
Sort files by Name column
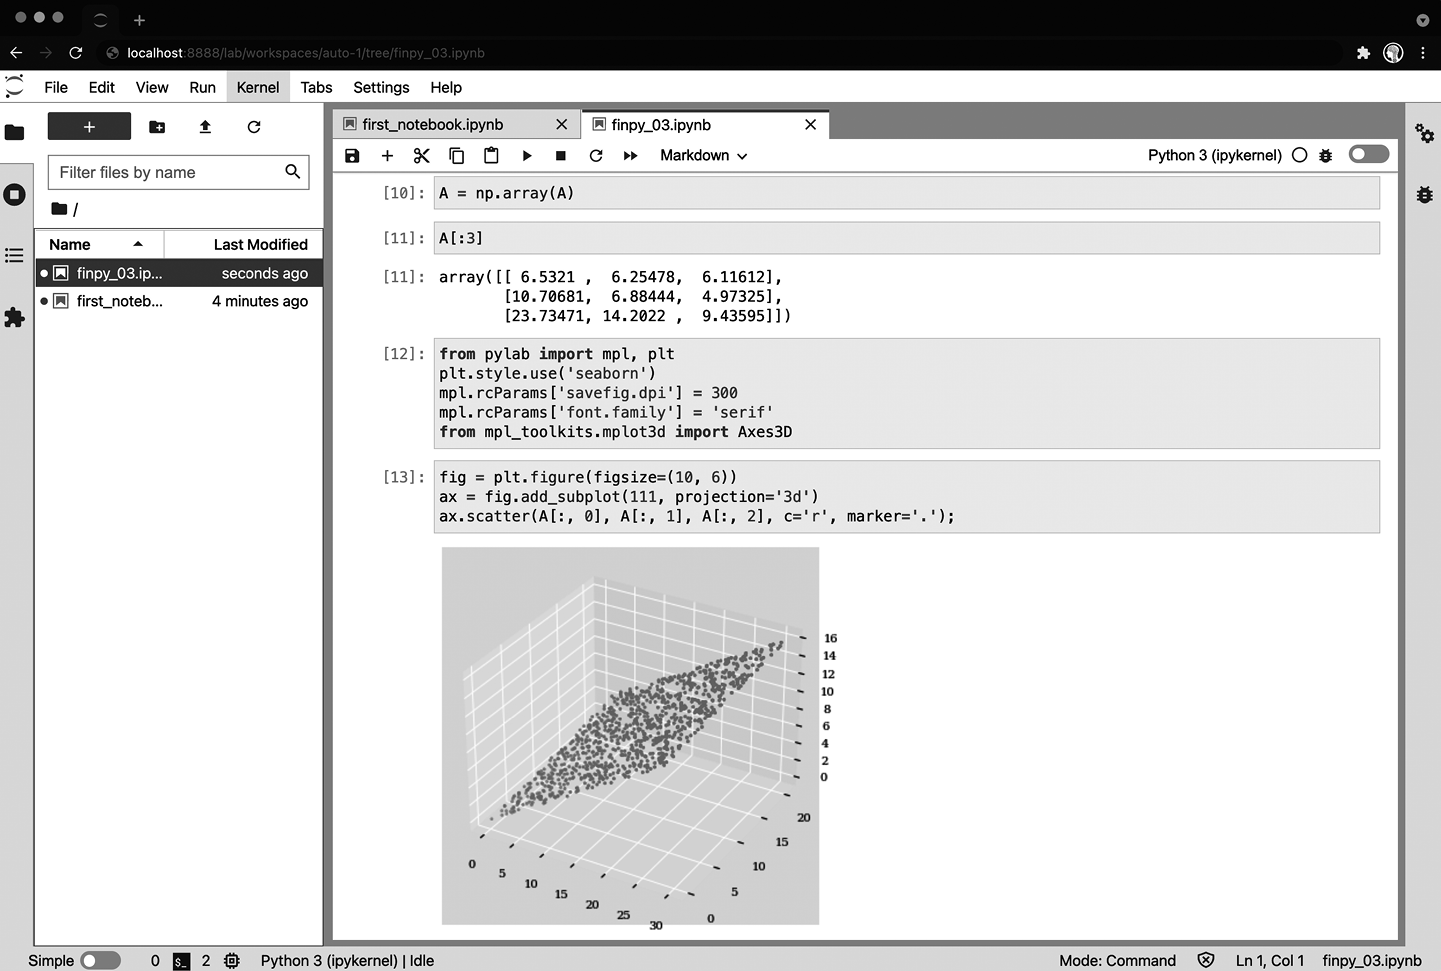70,245
